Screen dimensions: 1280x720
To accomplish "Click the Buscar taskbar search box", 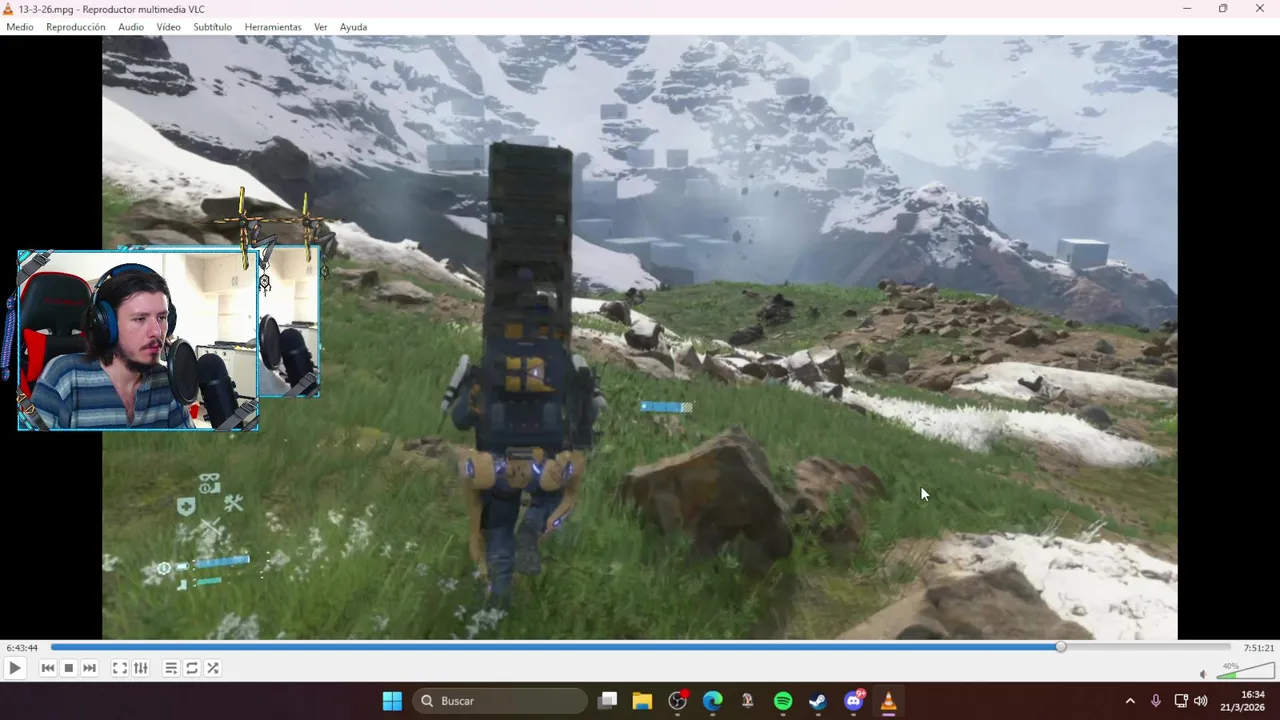I will (x=500, y=701).
